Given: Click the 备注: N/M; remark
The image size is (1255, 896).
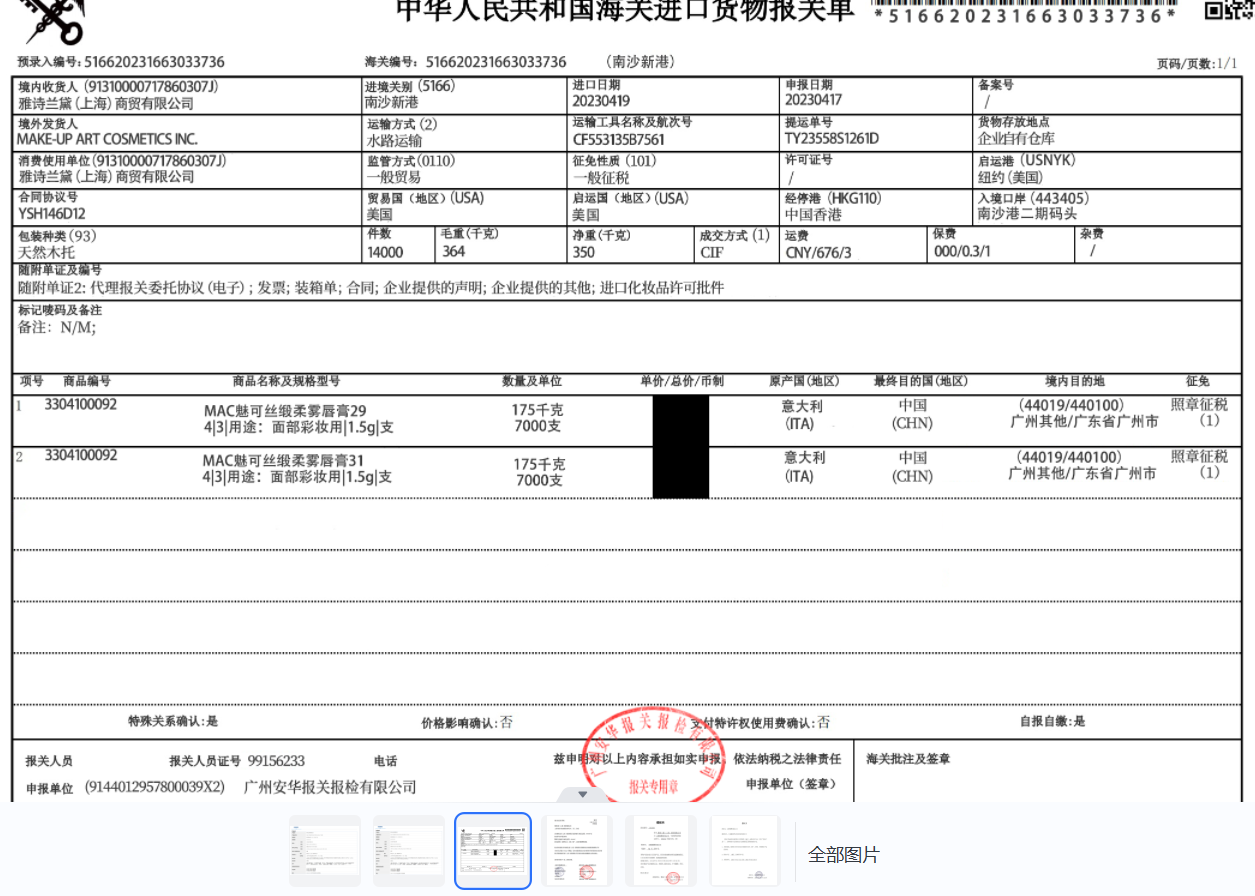Looking at the screenshot, I should tap(57, 327).
